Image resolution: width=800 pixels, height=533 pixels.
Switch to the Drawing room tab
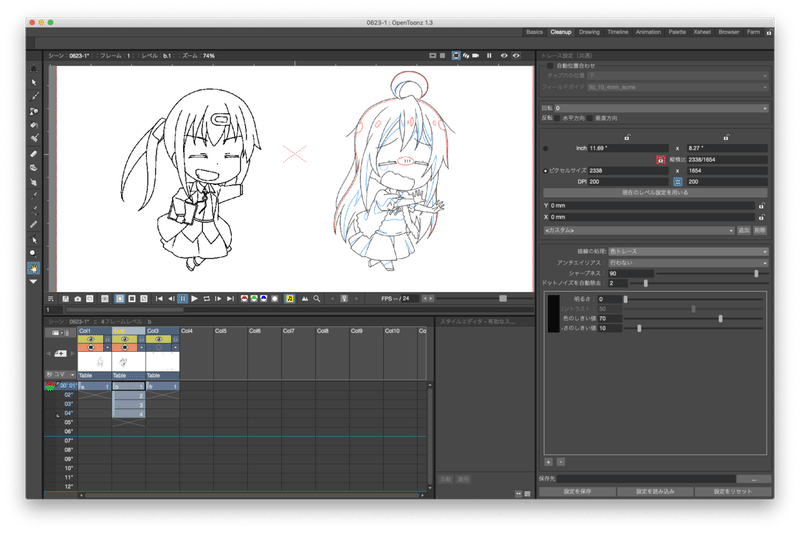589,32
